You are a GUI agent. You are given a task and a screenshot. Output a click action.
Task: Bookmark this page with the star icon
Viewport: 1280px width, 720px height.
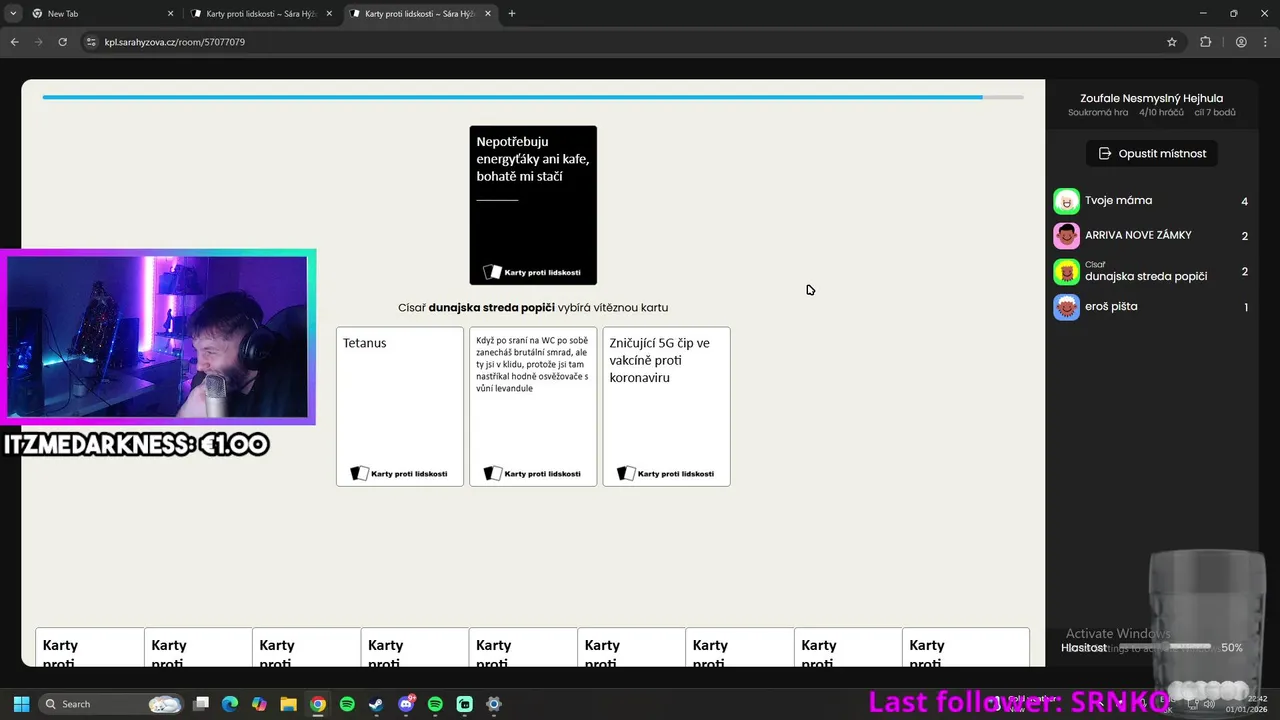point(1172,42)
